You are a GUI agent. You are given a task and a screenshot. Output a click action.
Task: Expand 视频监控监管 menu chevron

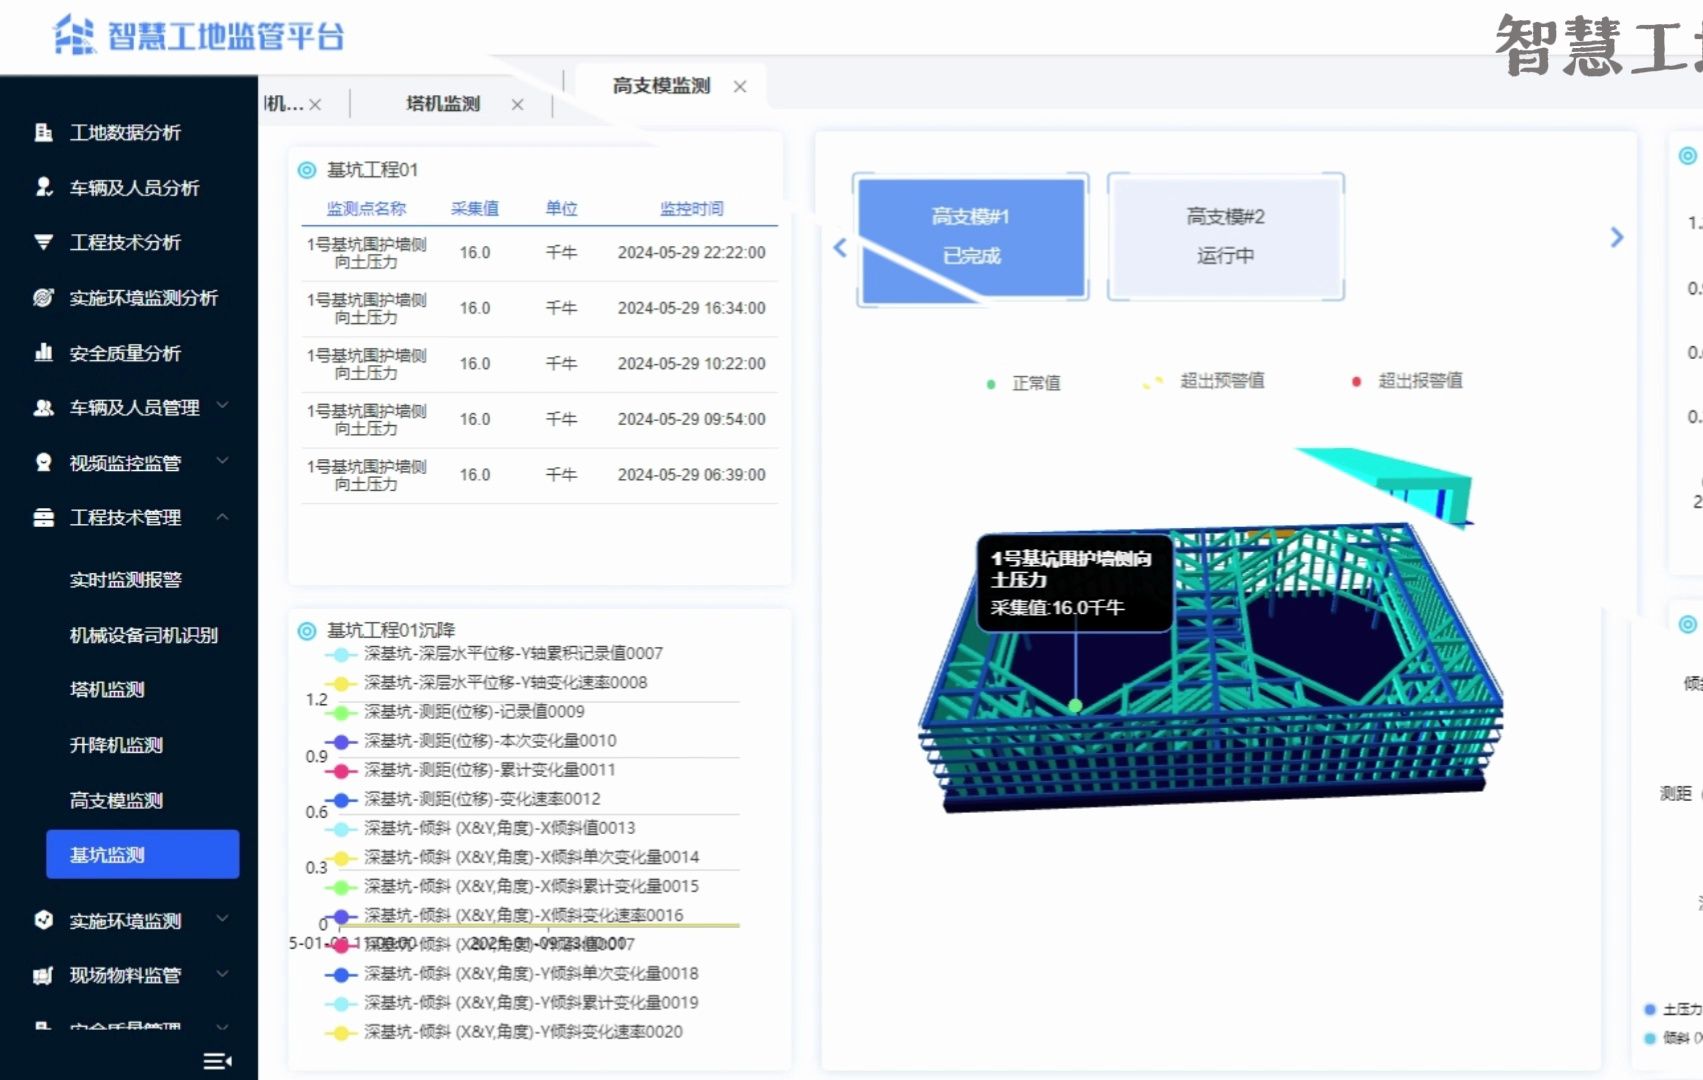(x=223, y=460)
